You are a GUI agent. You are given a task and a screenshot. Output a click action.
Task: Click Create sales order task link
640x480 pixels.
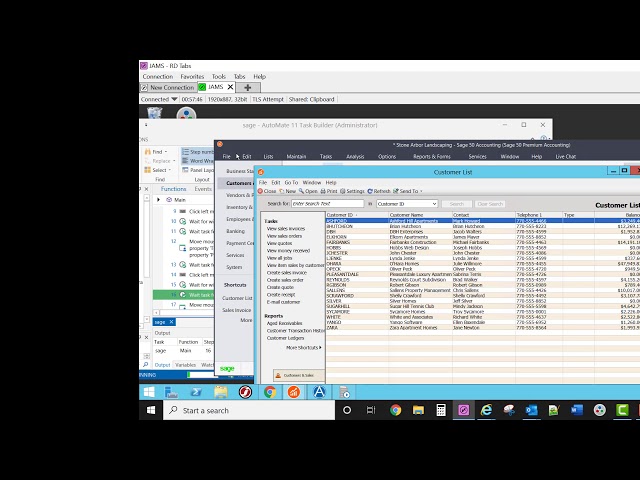[285, 280]
